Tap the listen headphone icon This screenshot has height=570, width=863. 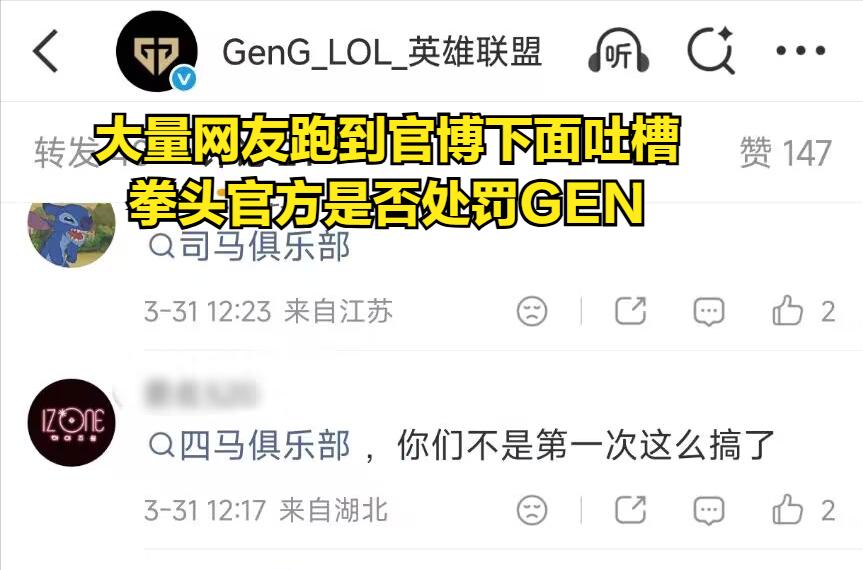619,51
